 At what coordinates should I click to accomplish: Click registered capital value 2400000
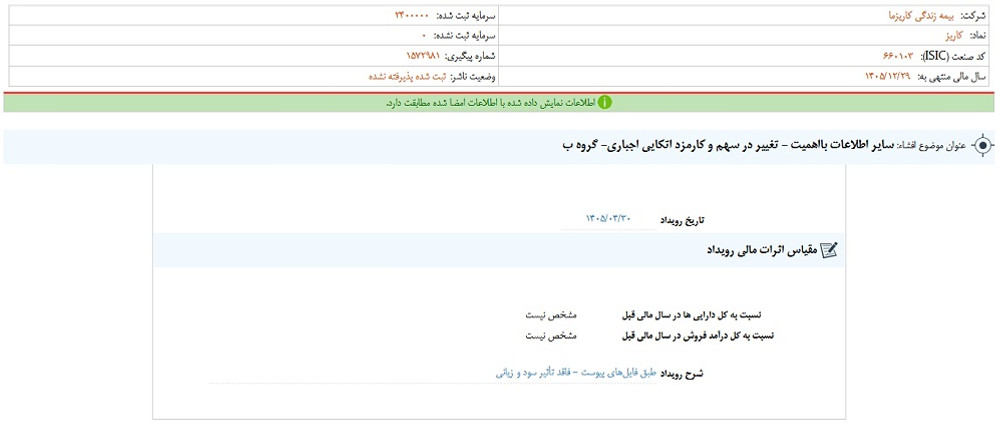[x=412, y=15]
